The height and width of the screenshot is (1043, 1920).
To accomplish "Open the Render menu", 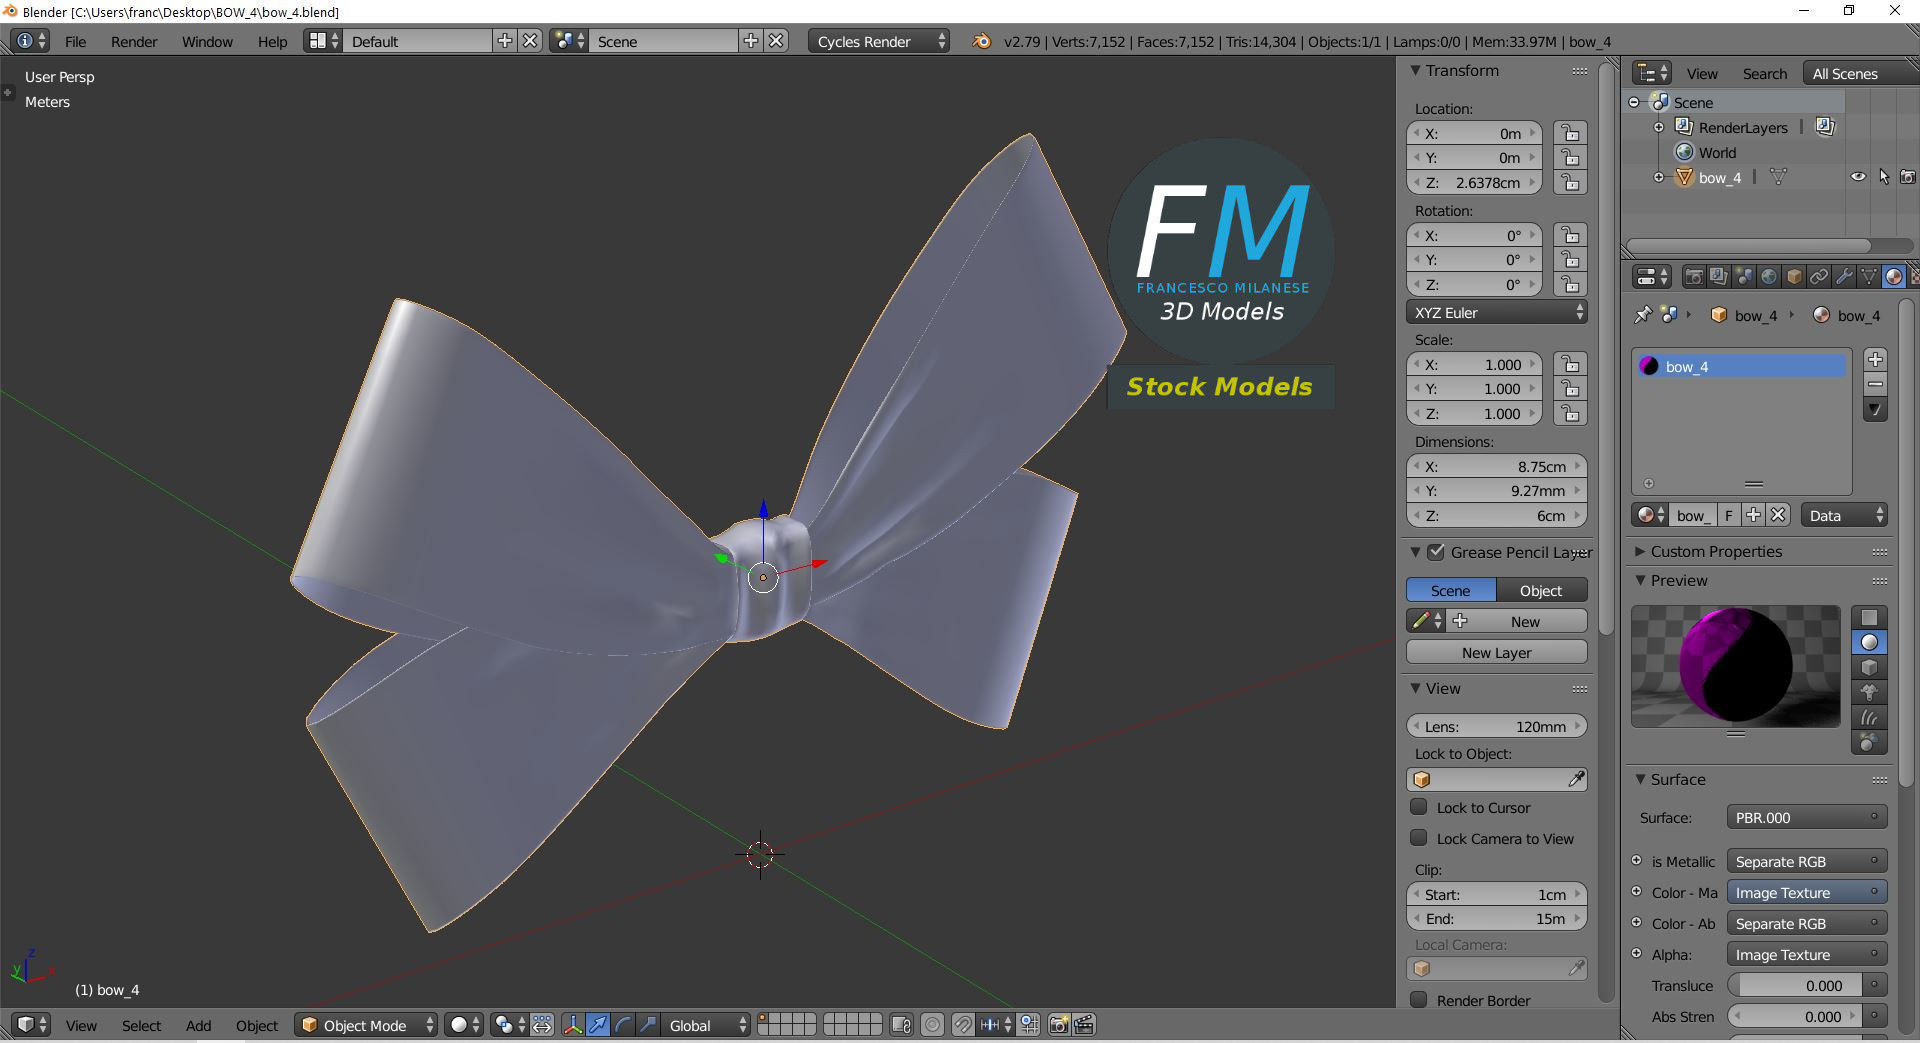I will (x=134, y=41).
